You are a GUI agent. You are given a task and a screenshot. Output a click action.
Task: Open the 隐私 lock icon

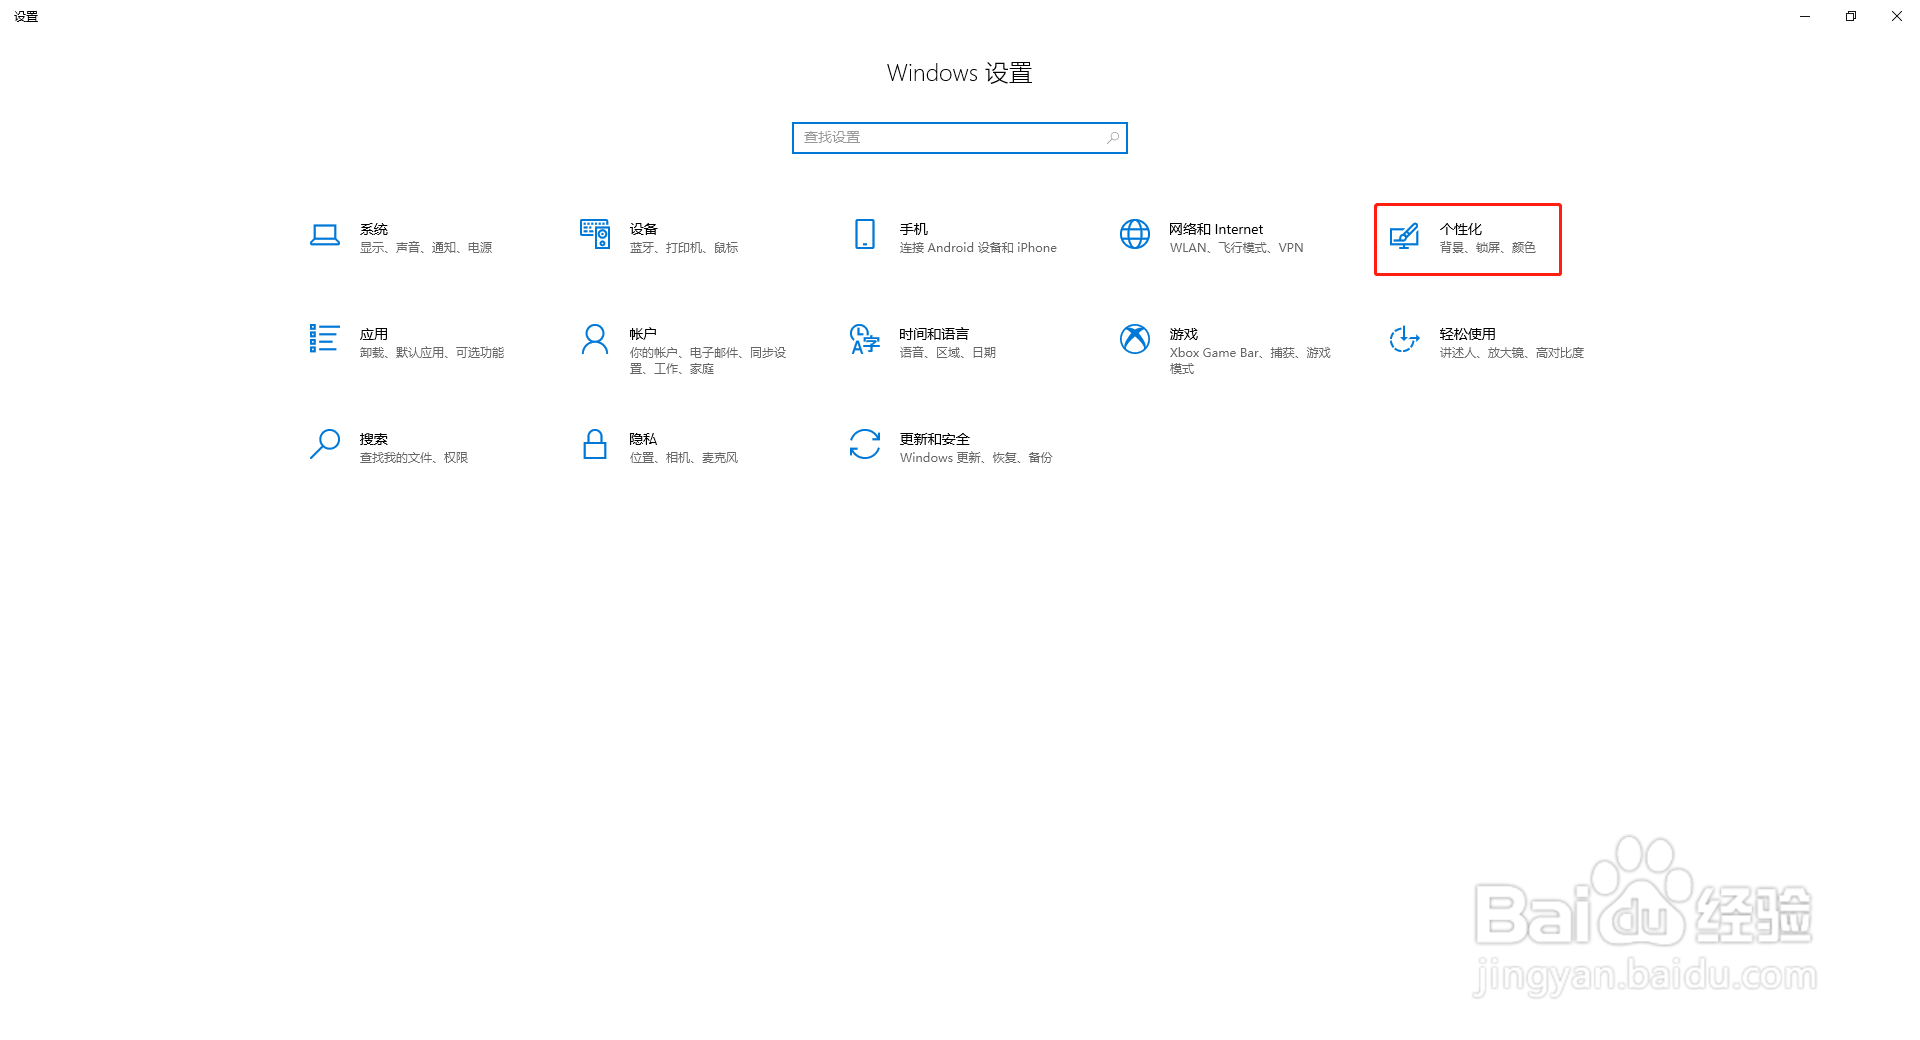pos(595,444)
